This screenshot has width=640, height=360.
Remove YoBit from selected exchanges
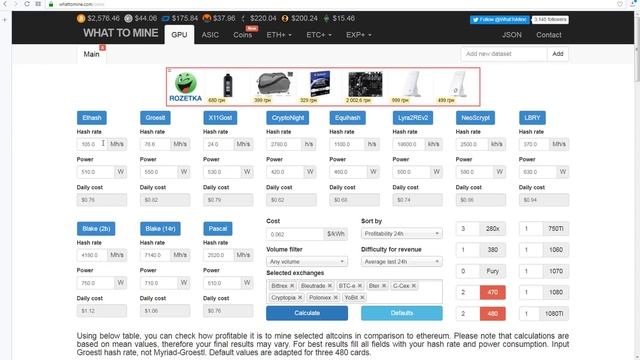coord(362,297)
